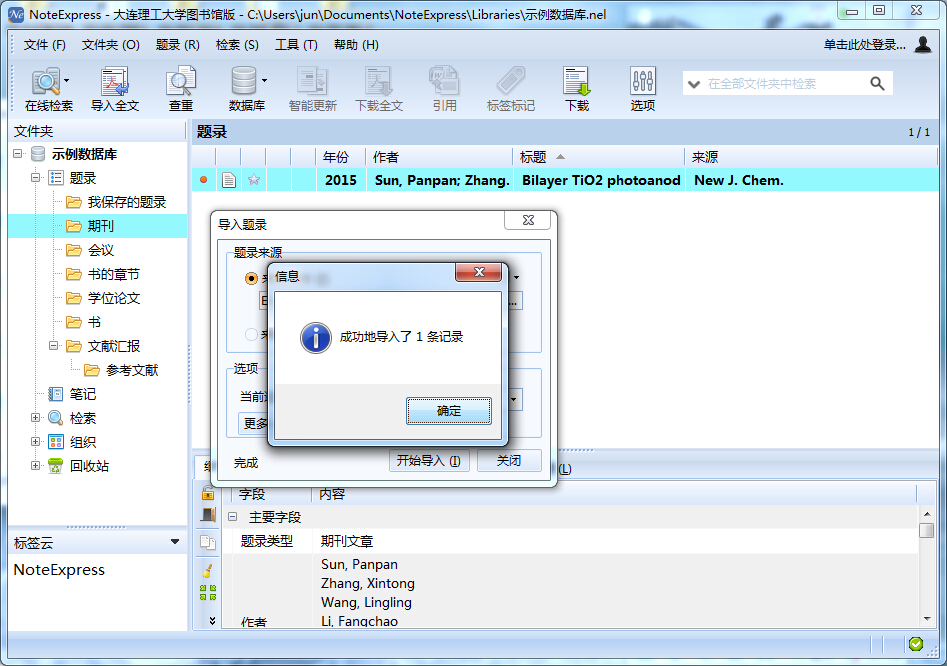This screenshot has width=947, height=666.
Task: Select the unchecked radio button in 导入题录 dialog
Action: 251,334
